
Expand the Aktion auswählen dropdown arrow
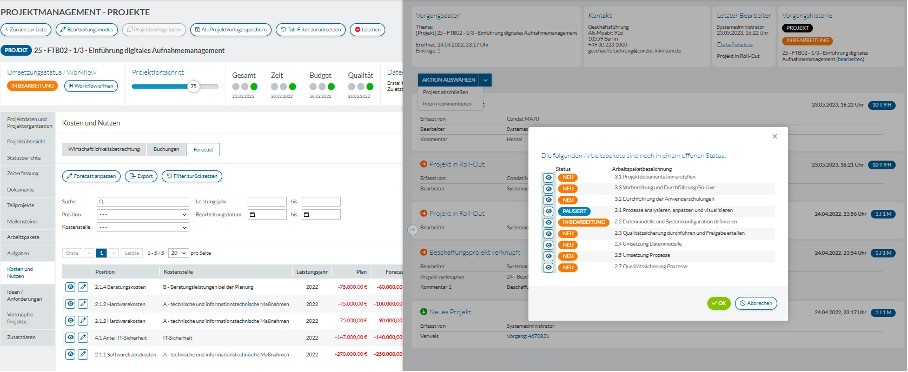coord(486,80)
